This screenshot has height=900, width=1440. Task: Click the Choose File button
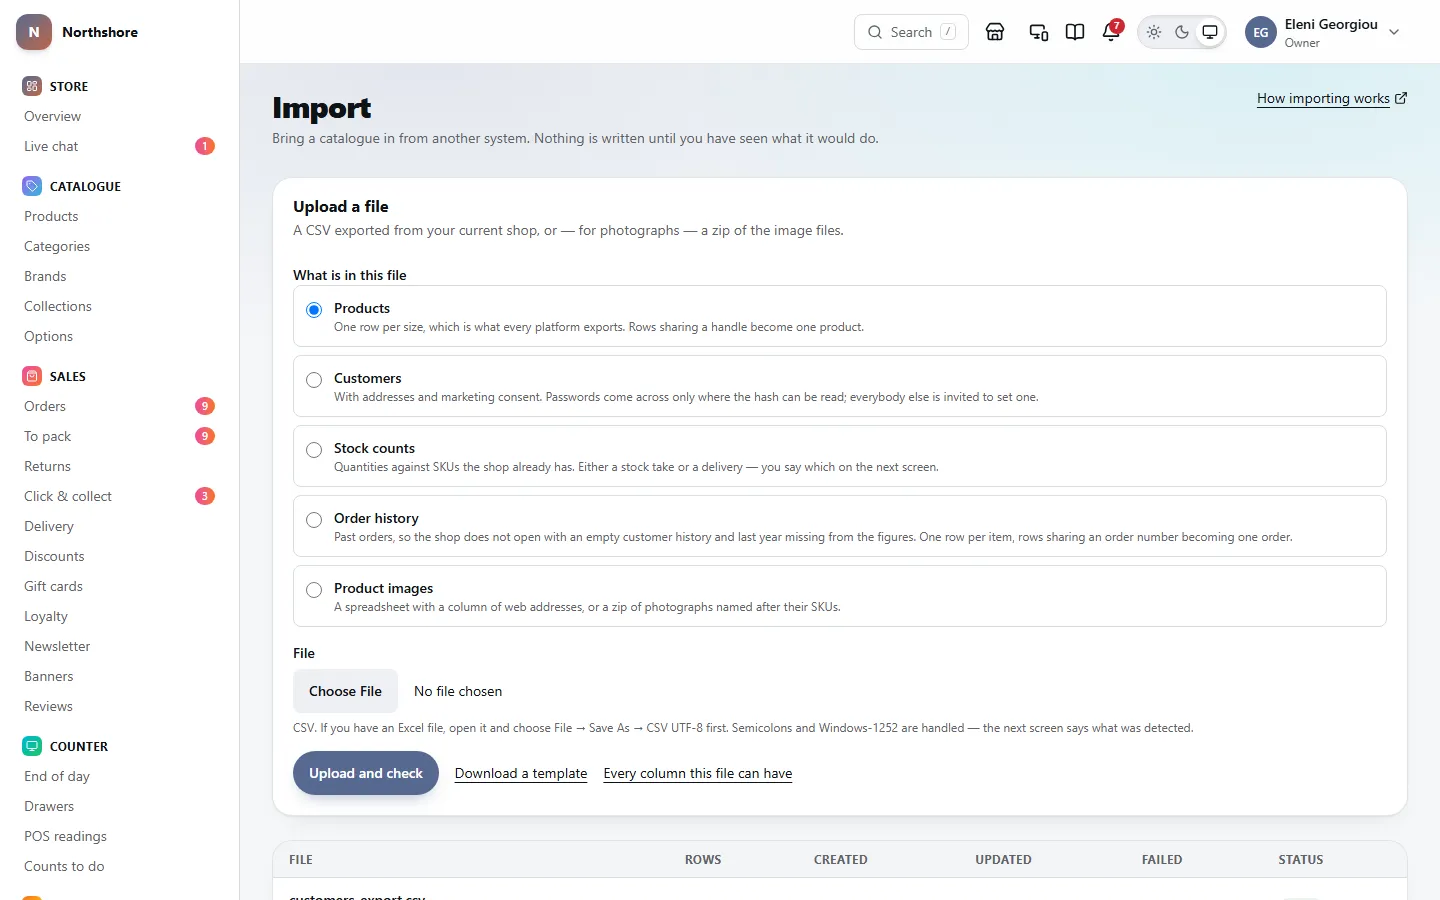tap(345, 691)
